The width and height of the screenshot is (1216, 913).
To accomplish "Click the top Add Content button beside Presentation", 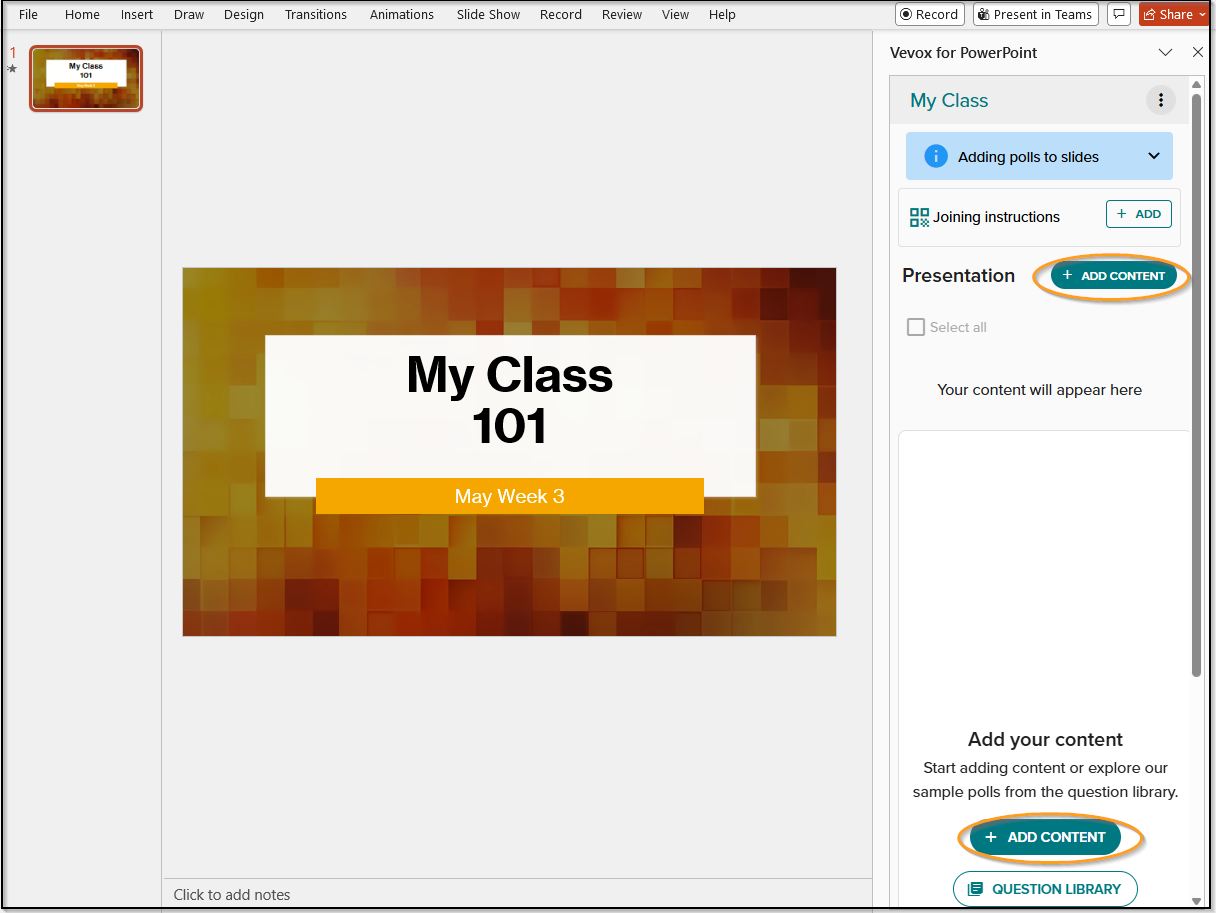I will coord(1113,276).
